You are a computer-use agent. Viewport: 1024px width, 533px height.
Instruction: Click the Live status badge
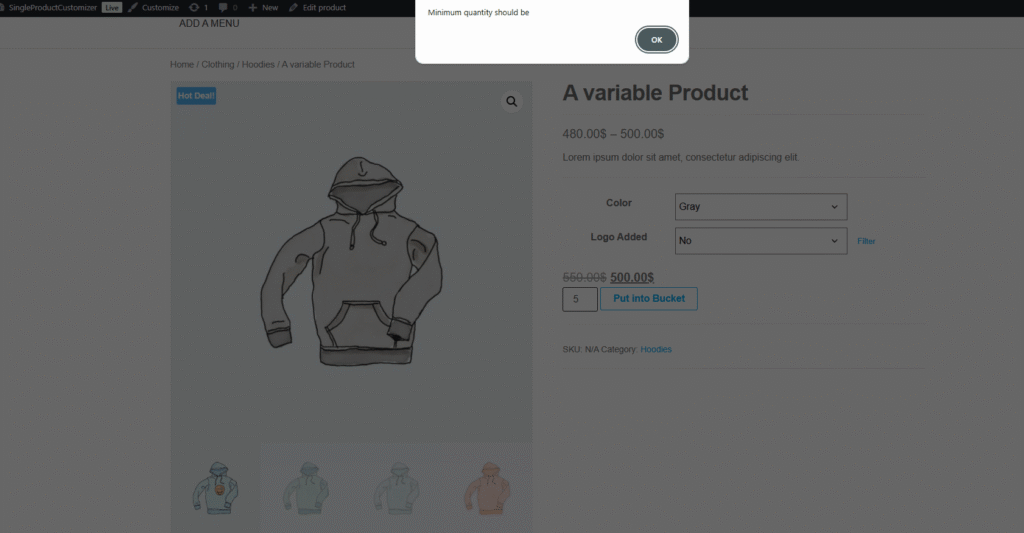(111, 7)
